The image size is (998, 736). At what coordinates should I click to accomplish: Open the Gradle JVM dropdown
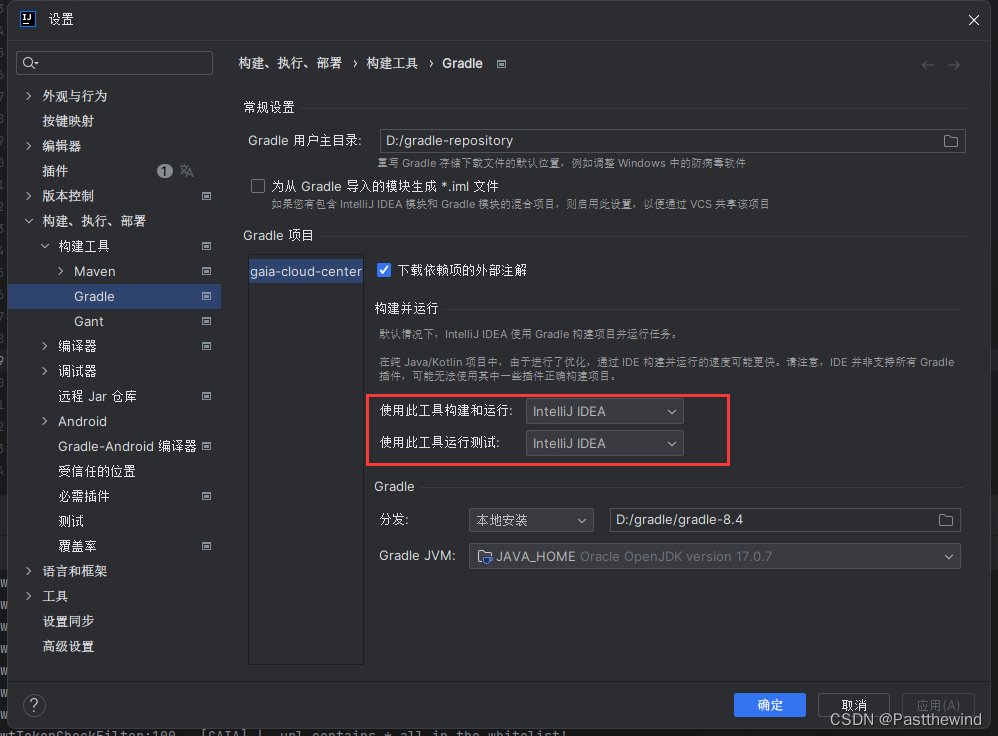pos(714,556)
